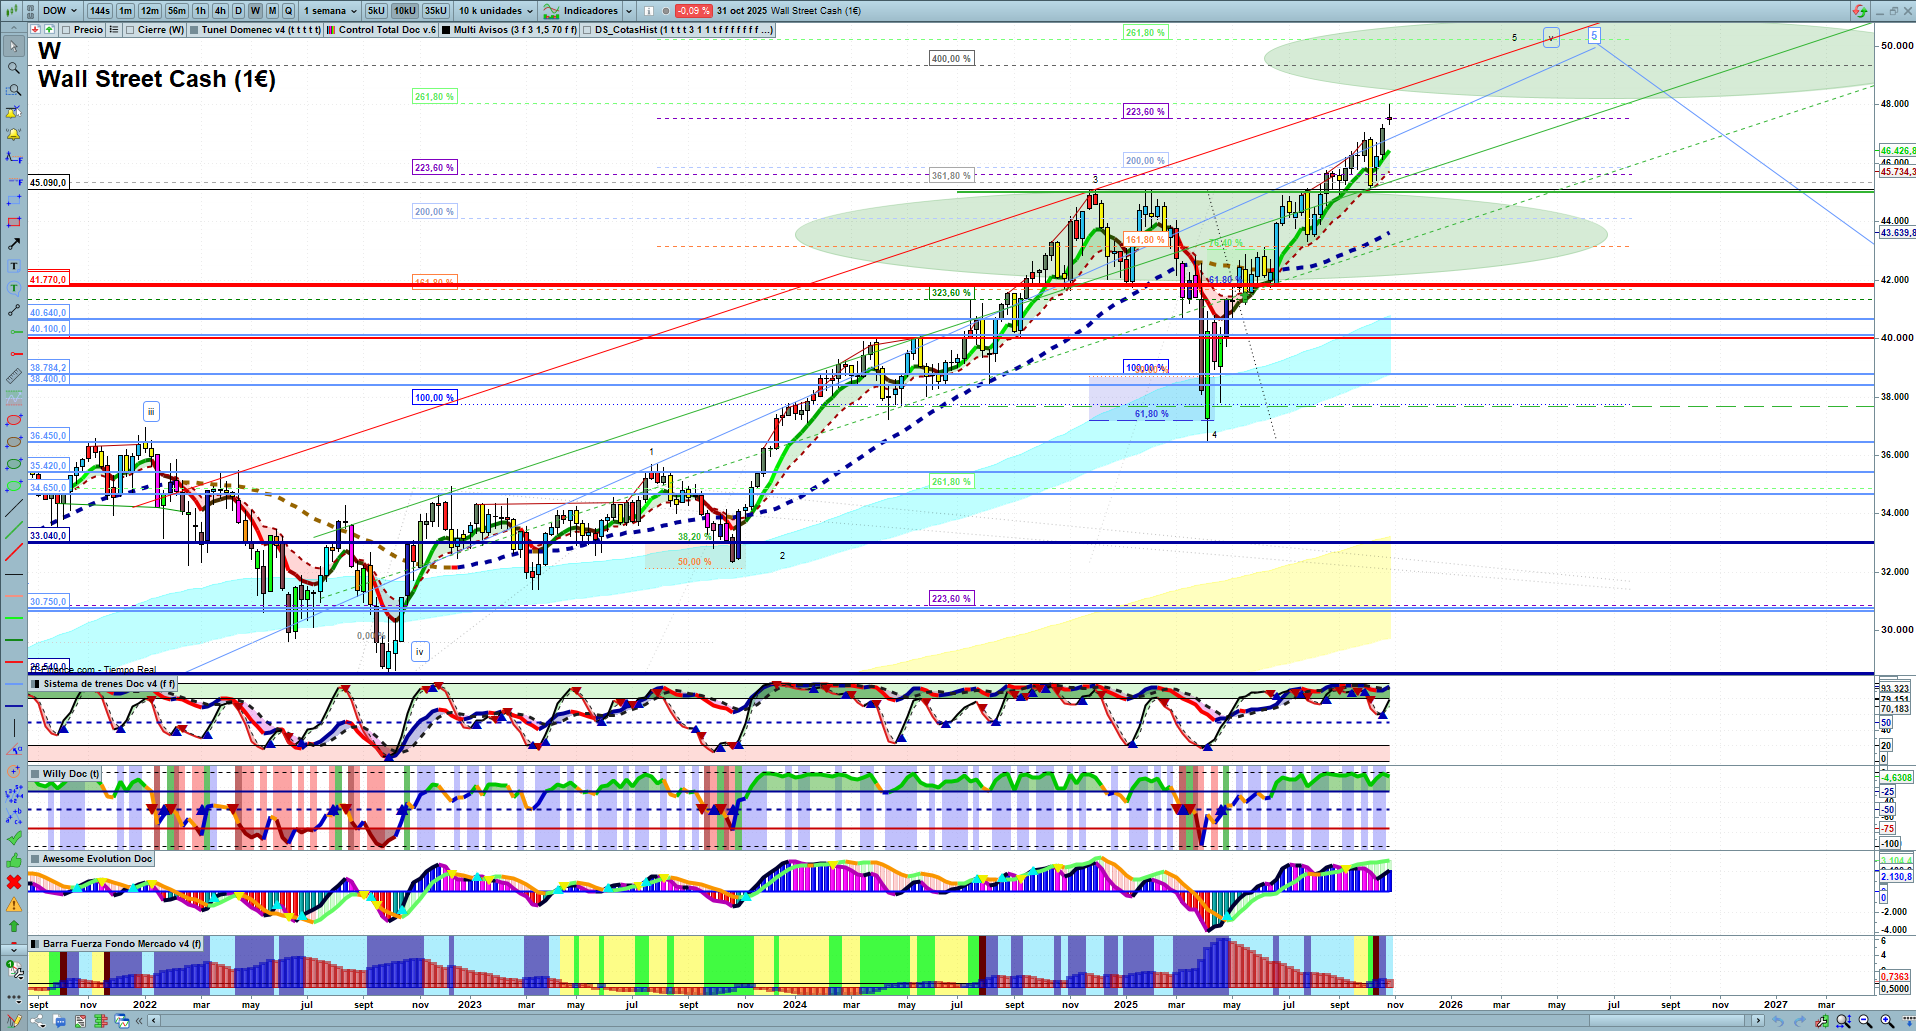The height and width of the screenshot is (1031, 1916).
Task: Click the -0,09 % change badge
Action: click(694, 11)
